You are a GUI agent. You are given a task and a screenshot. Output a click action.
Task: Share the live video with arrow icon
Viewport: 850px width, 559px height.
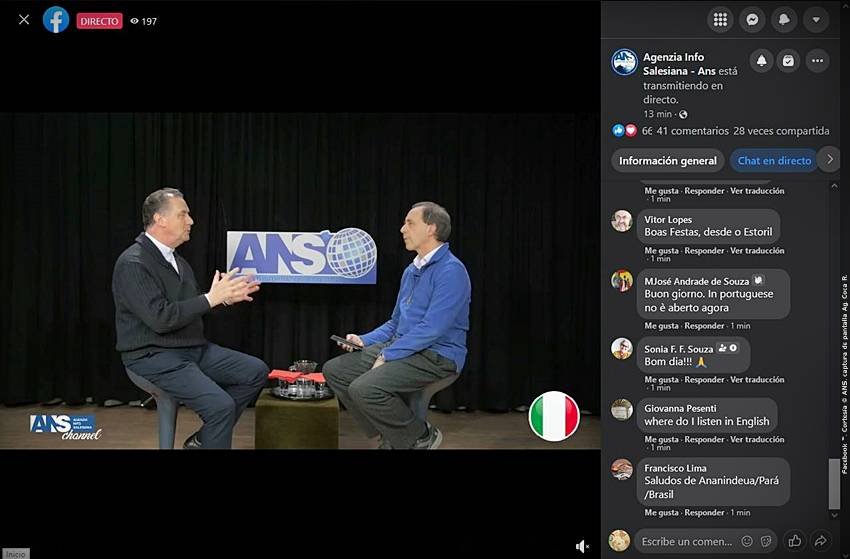tap(821, 541)
